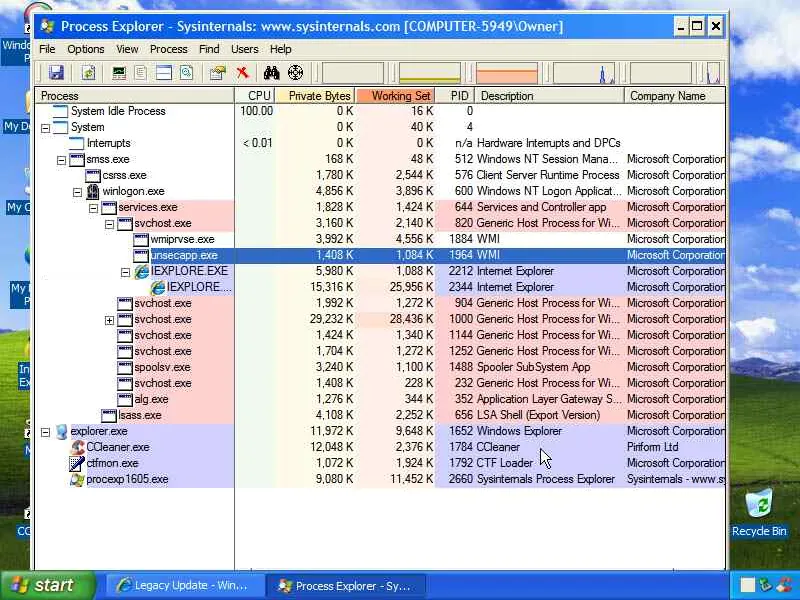800x600 pixels.
Task: Select the spoolsv.exe process
Action: click(380, 367)
